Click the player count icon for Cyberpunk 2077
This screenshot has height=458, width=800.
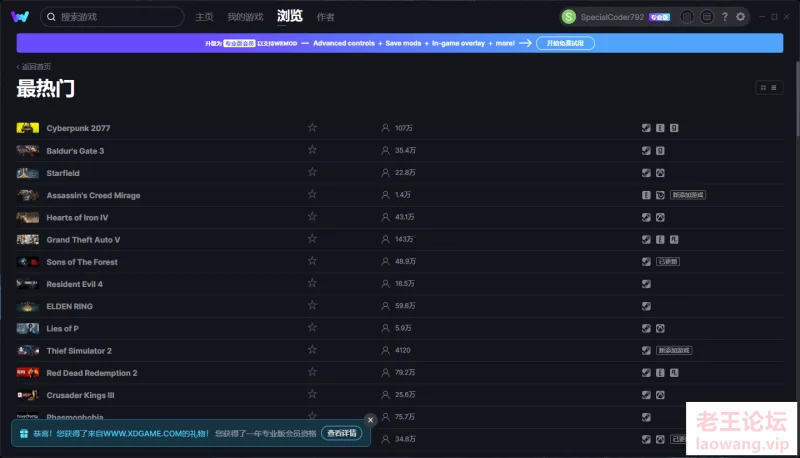pyautogui.click(x=385, y=128)
